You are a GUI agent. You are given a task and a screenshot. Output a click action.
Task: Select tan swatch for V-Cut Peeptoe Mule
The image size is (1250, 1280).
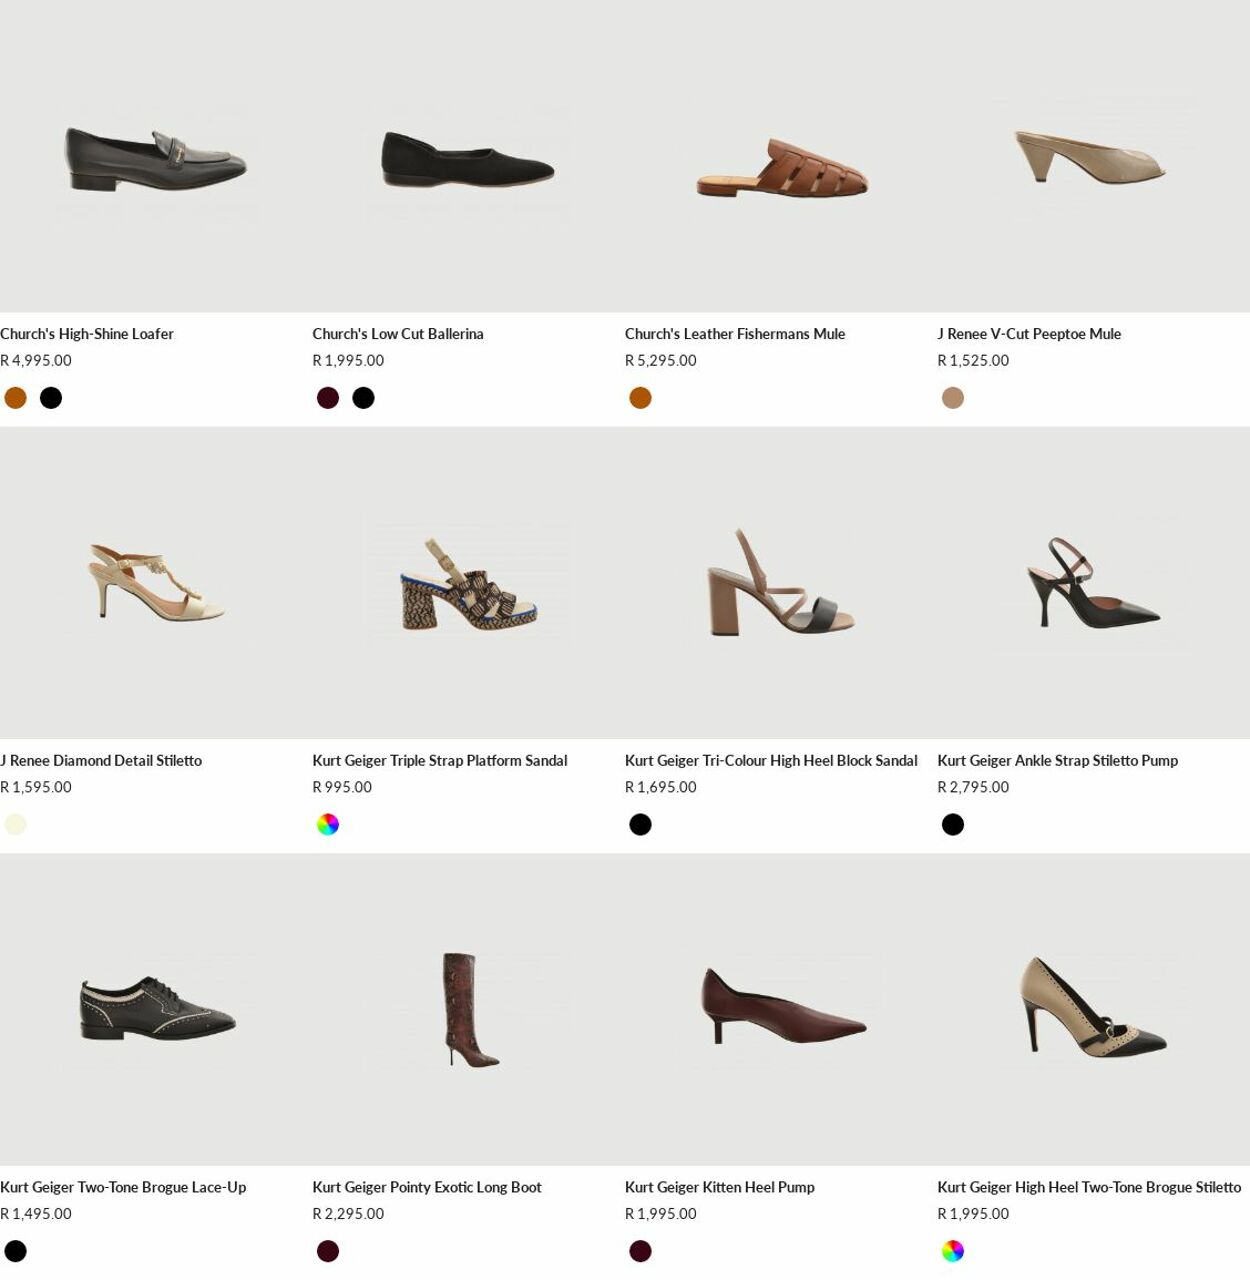[953, 398]
